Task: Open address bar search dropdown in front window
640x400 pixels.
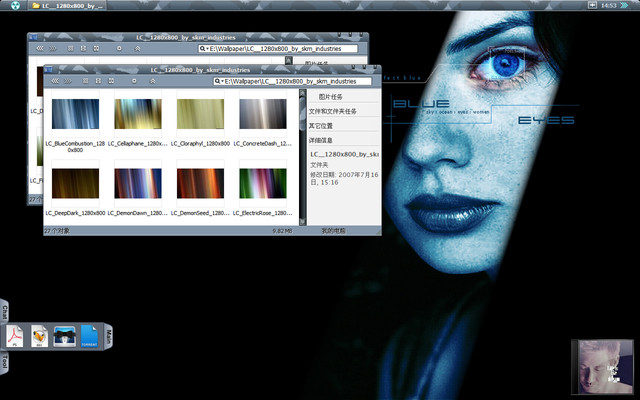Action: [x=220, y=81]
